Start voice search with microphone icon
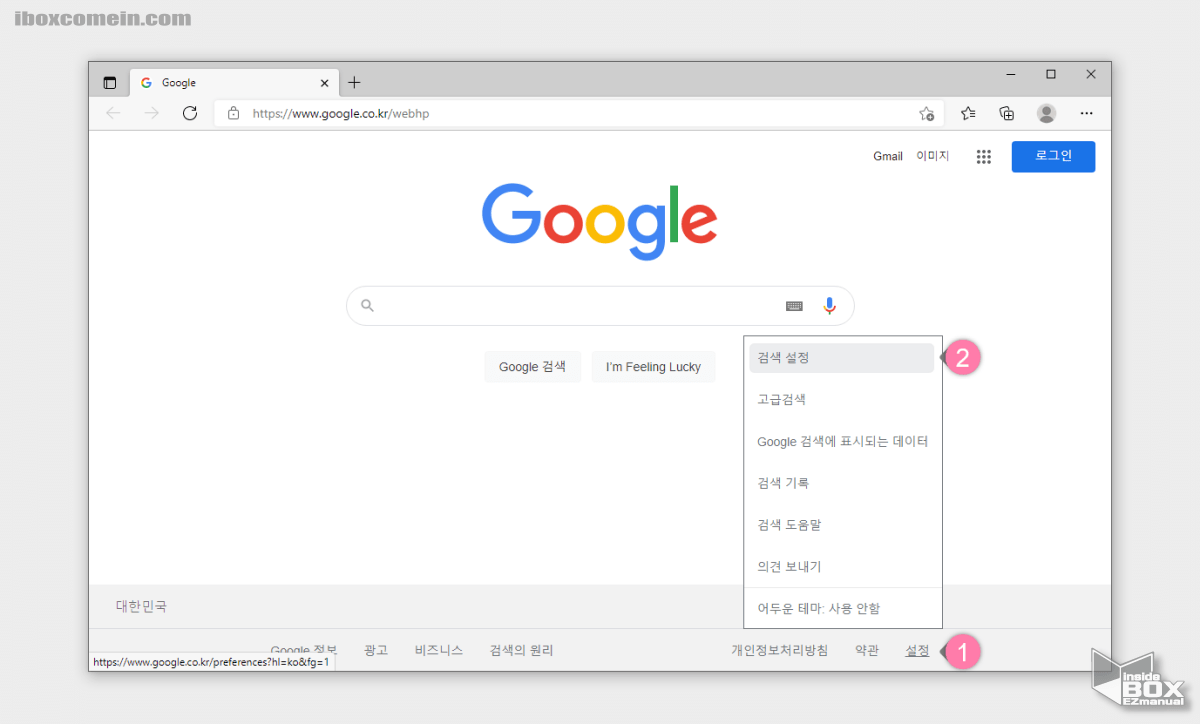 pos(829,306)
